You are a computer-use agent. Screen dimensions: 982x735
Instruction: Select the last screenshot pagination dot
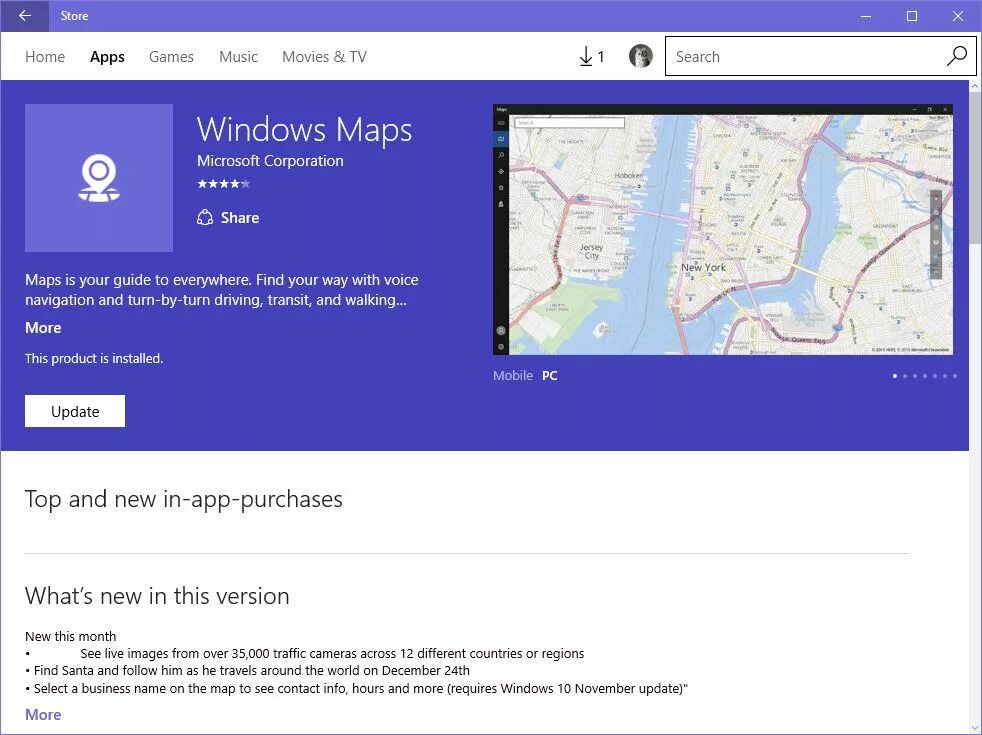pos(954,376)
